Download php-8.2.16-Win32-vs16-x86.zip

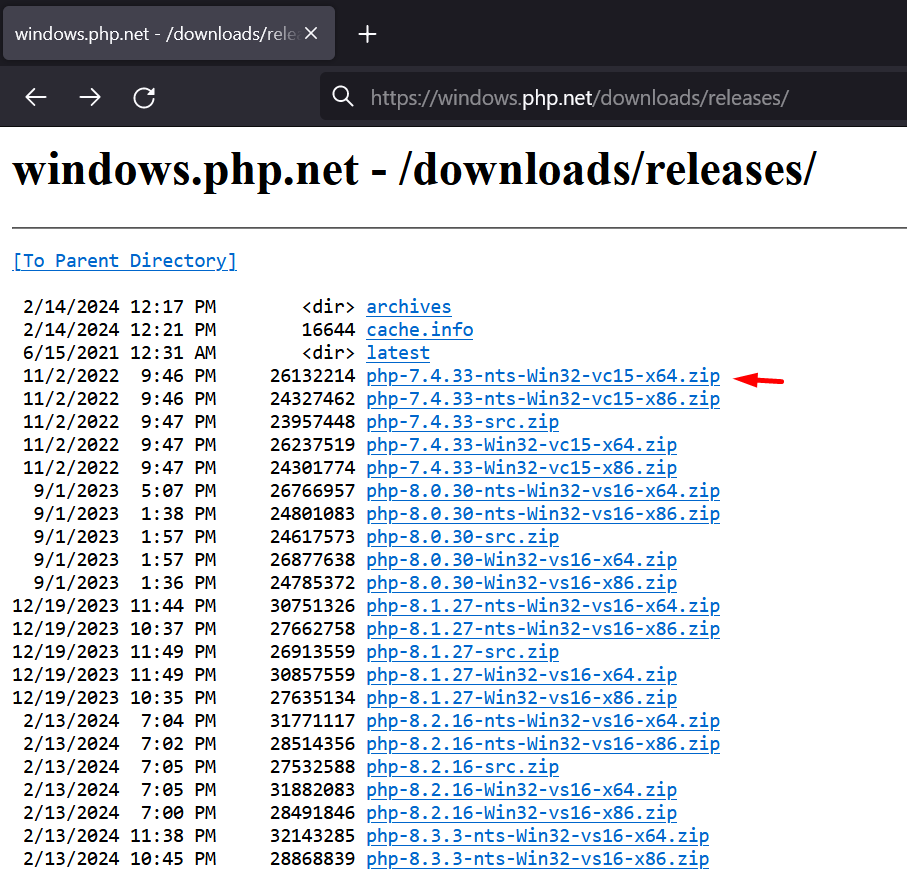coord(521,812)
